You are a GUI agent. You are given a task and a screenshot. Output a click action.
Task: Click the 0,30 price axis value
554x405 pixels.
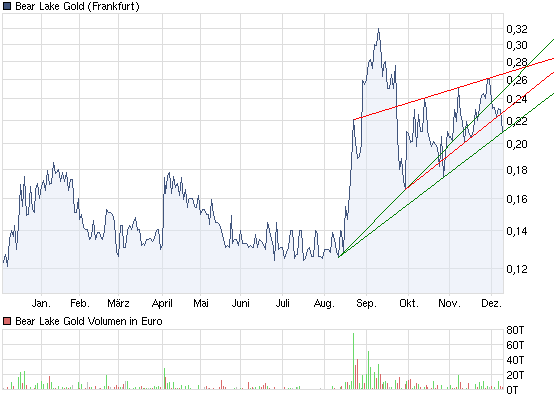pyautogui.click(x=517, y=45)
